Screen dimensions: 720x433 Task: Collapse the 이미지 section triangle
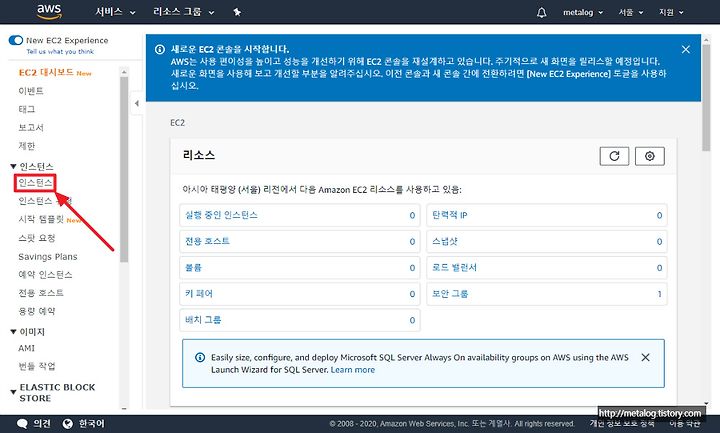point(13,332)
